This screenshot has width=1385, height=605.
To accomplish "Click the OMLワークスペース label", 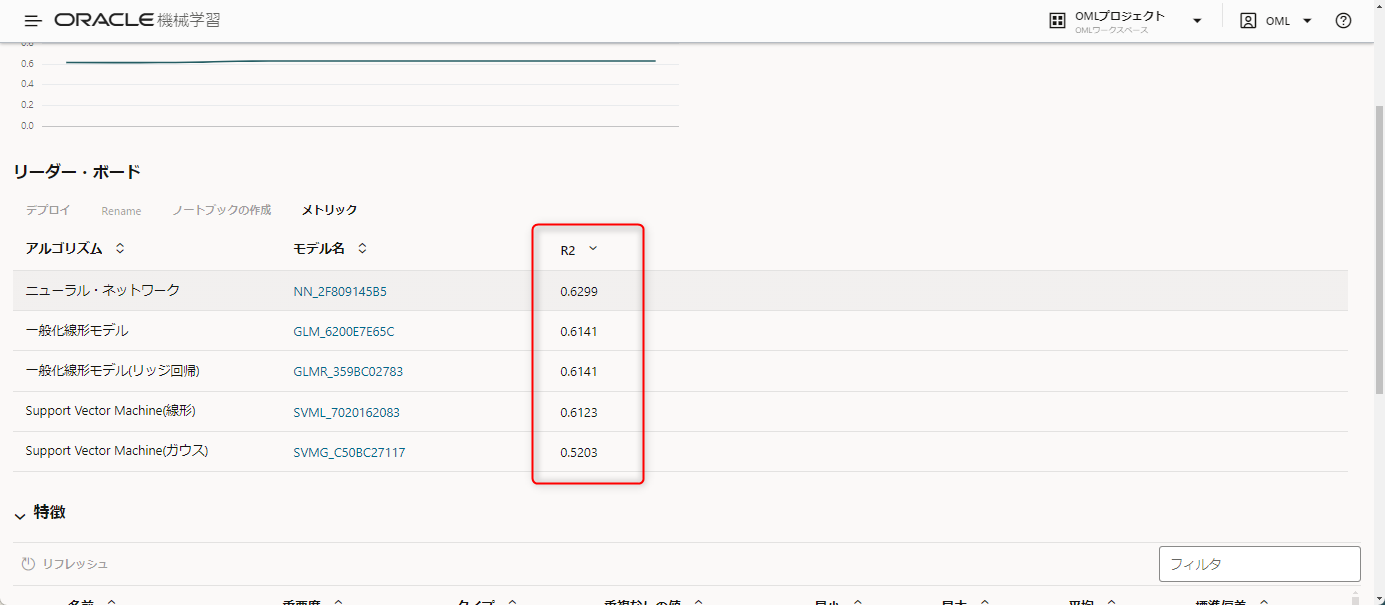I will click(1112, 30).
